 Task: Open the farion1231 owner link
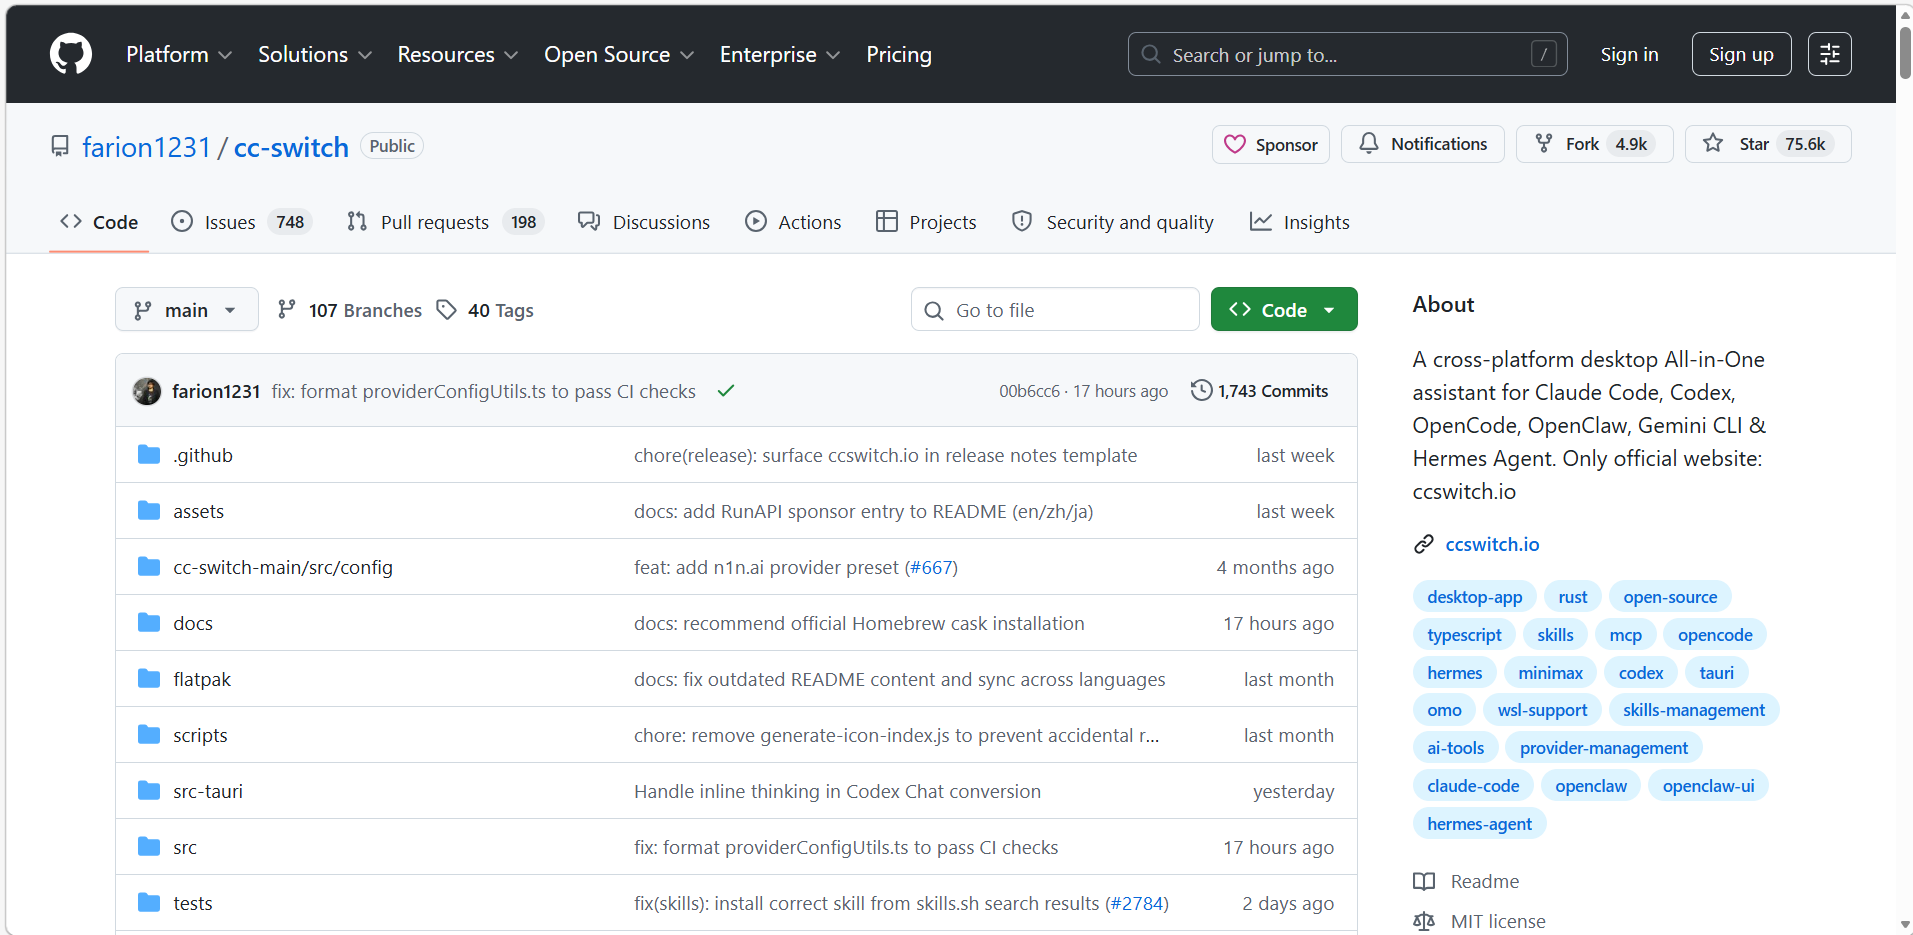pos(146,147)
